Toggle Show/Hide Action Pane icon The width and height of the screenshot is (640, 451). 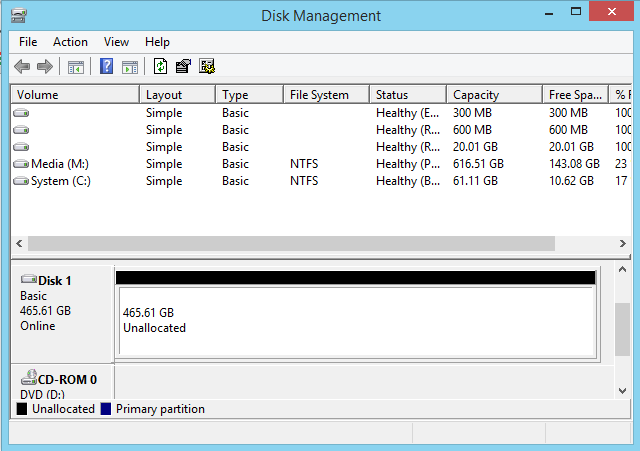coord(130,67)
